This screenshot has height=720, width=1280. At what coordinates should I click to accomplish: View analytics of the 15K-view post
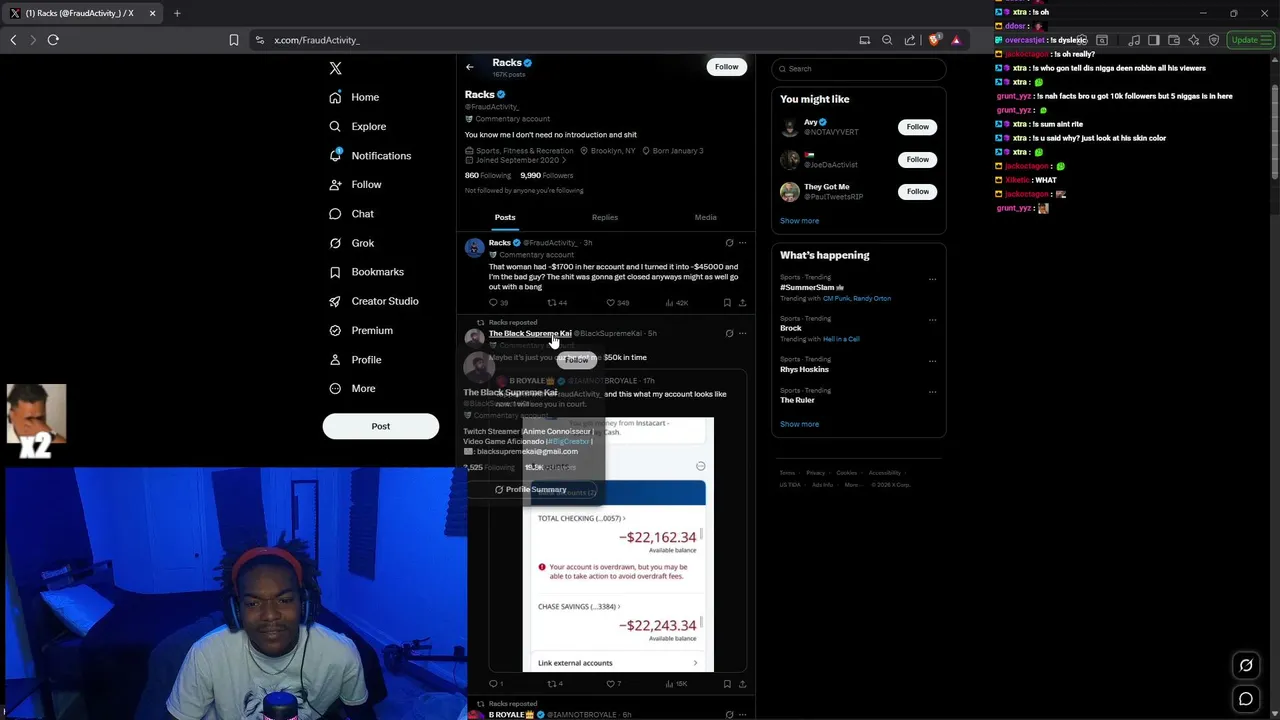pos(676,684)
